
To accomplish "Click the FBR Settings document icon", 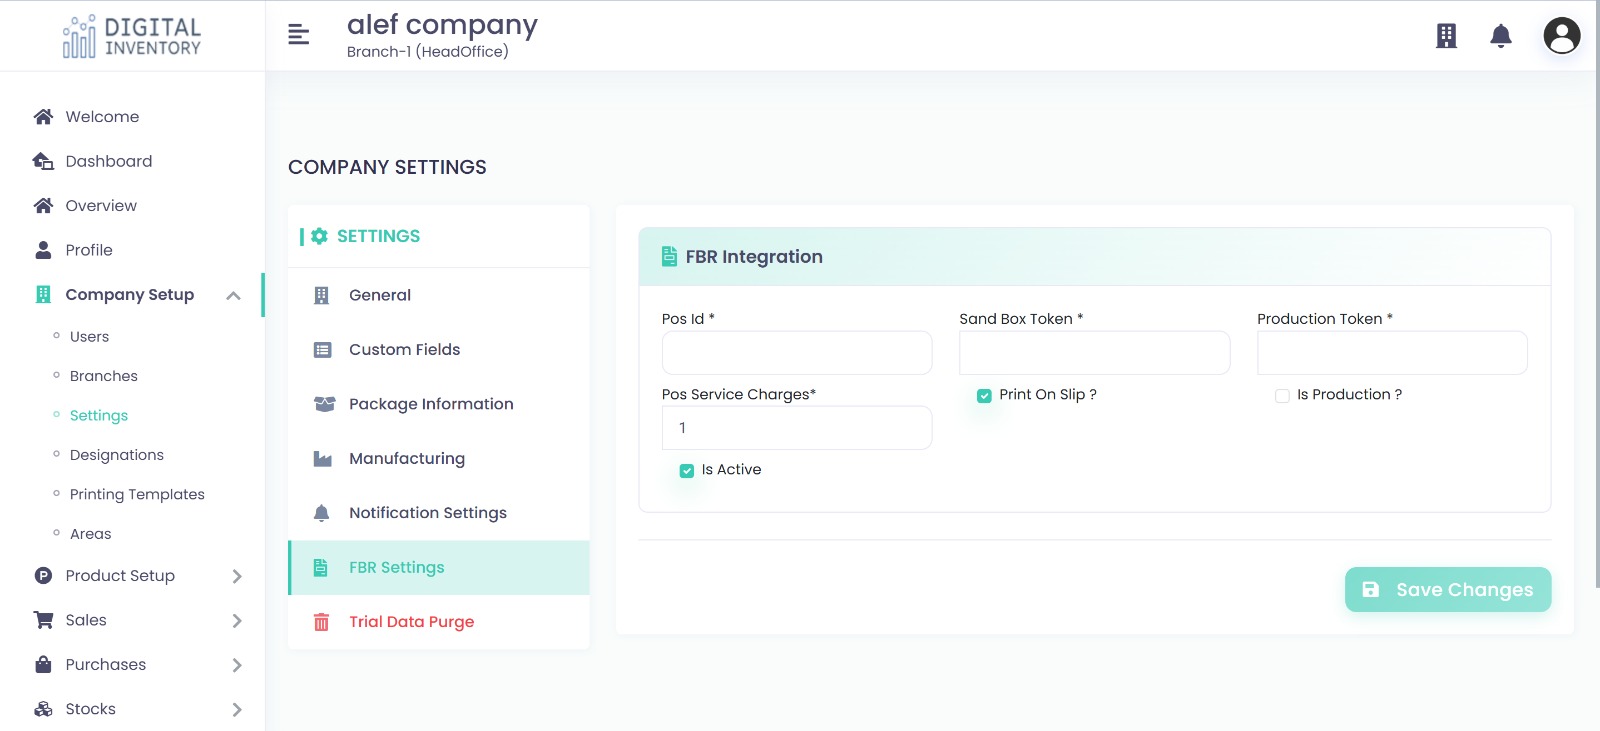I will pos(320,568).
